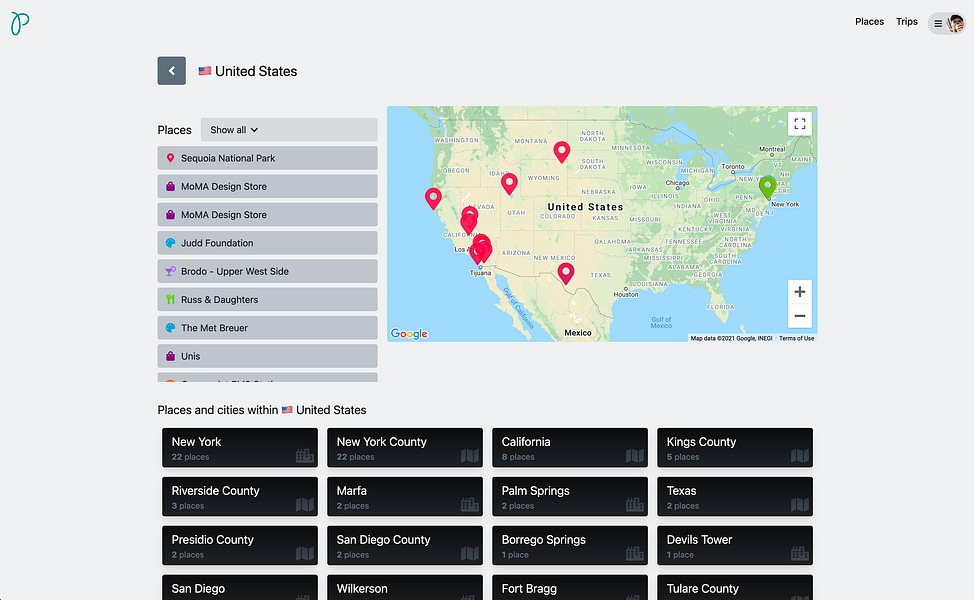Click the shopping bag icon of Unis

170,357
